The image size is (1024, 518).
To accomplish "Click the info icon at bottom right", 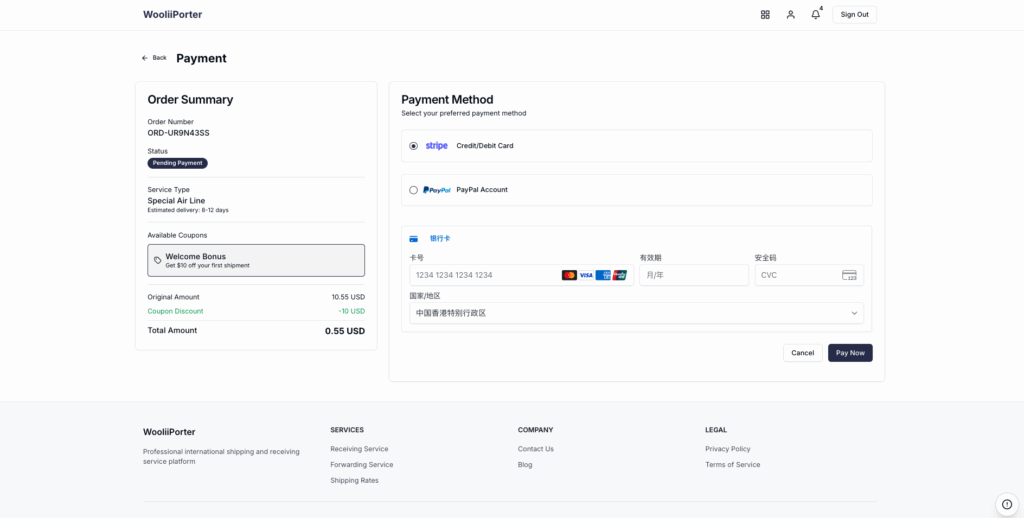I will [x=1006, y=504].
